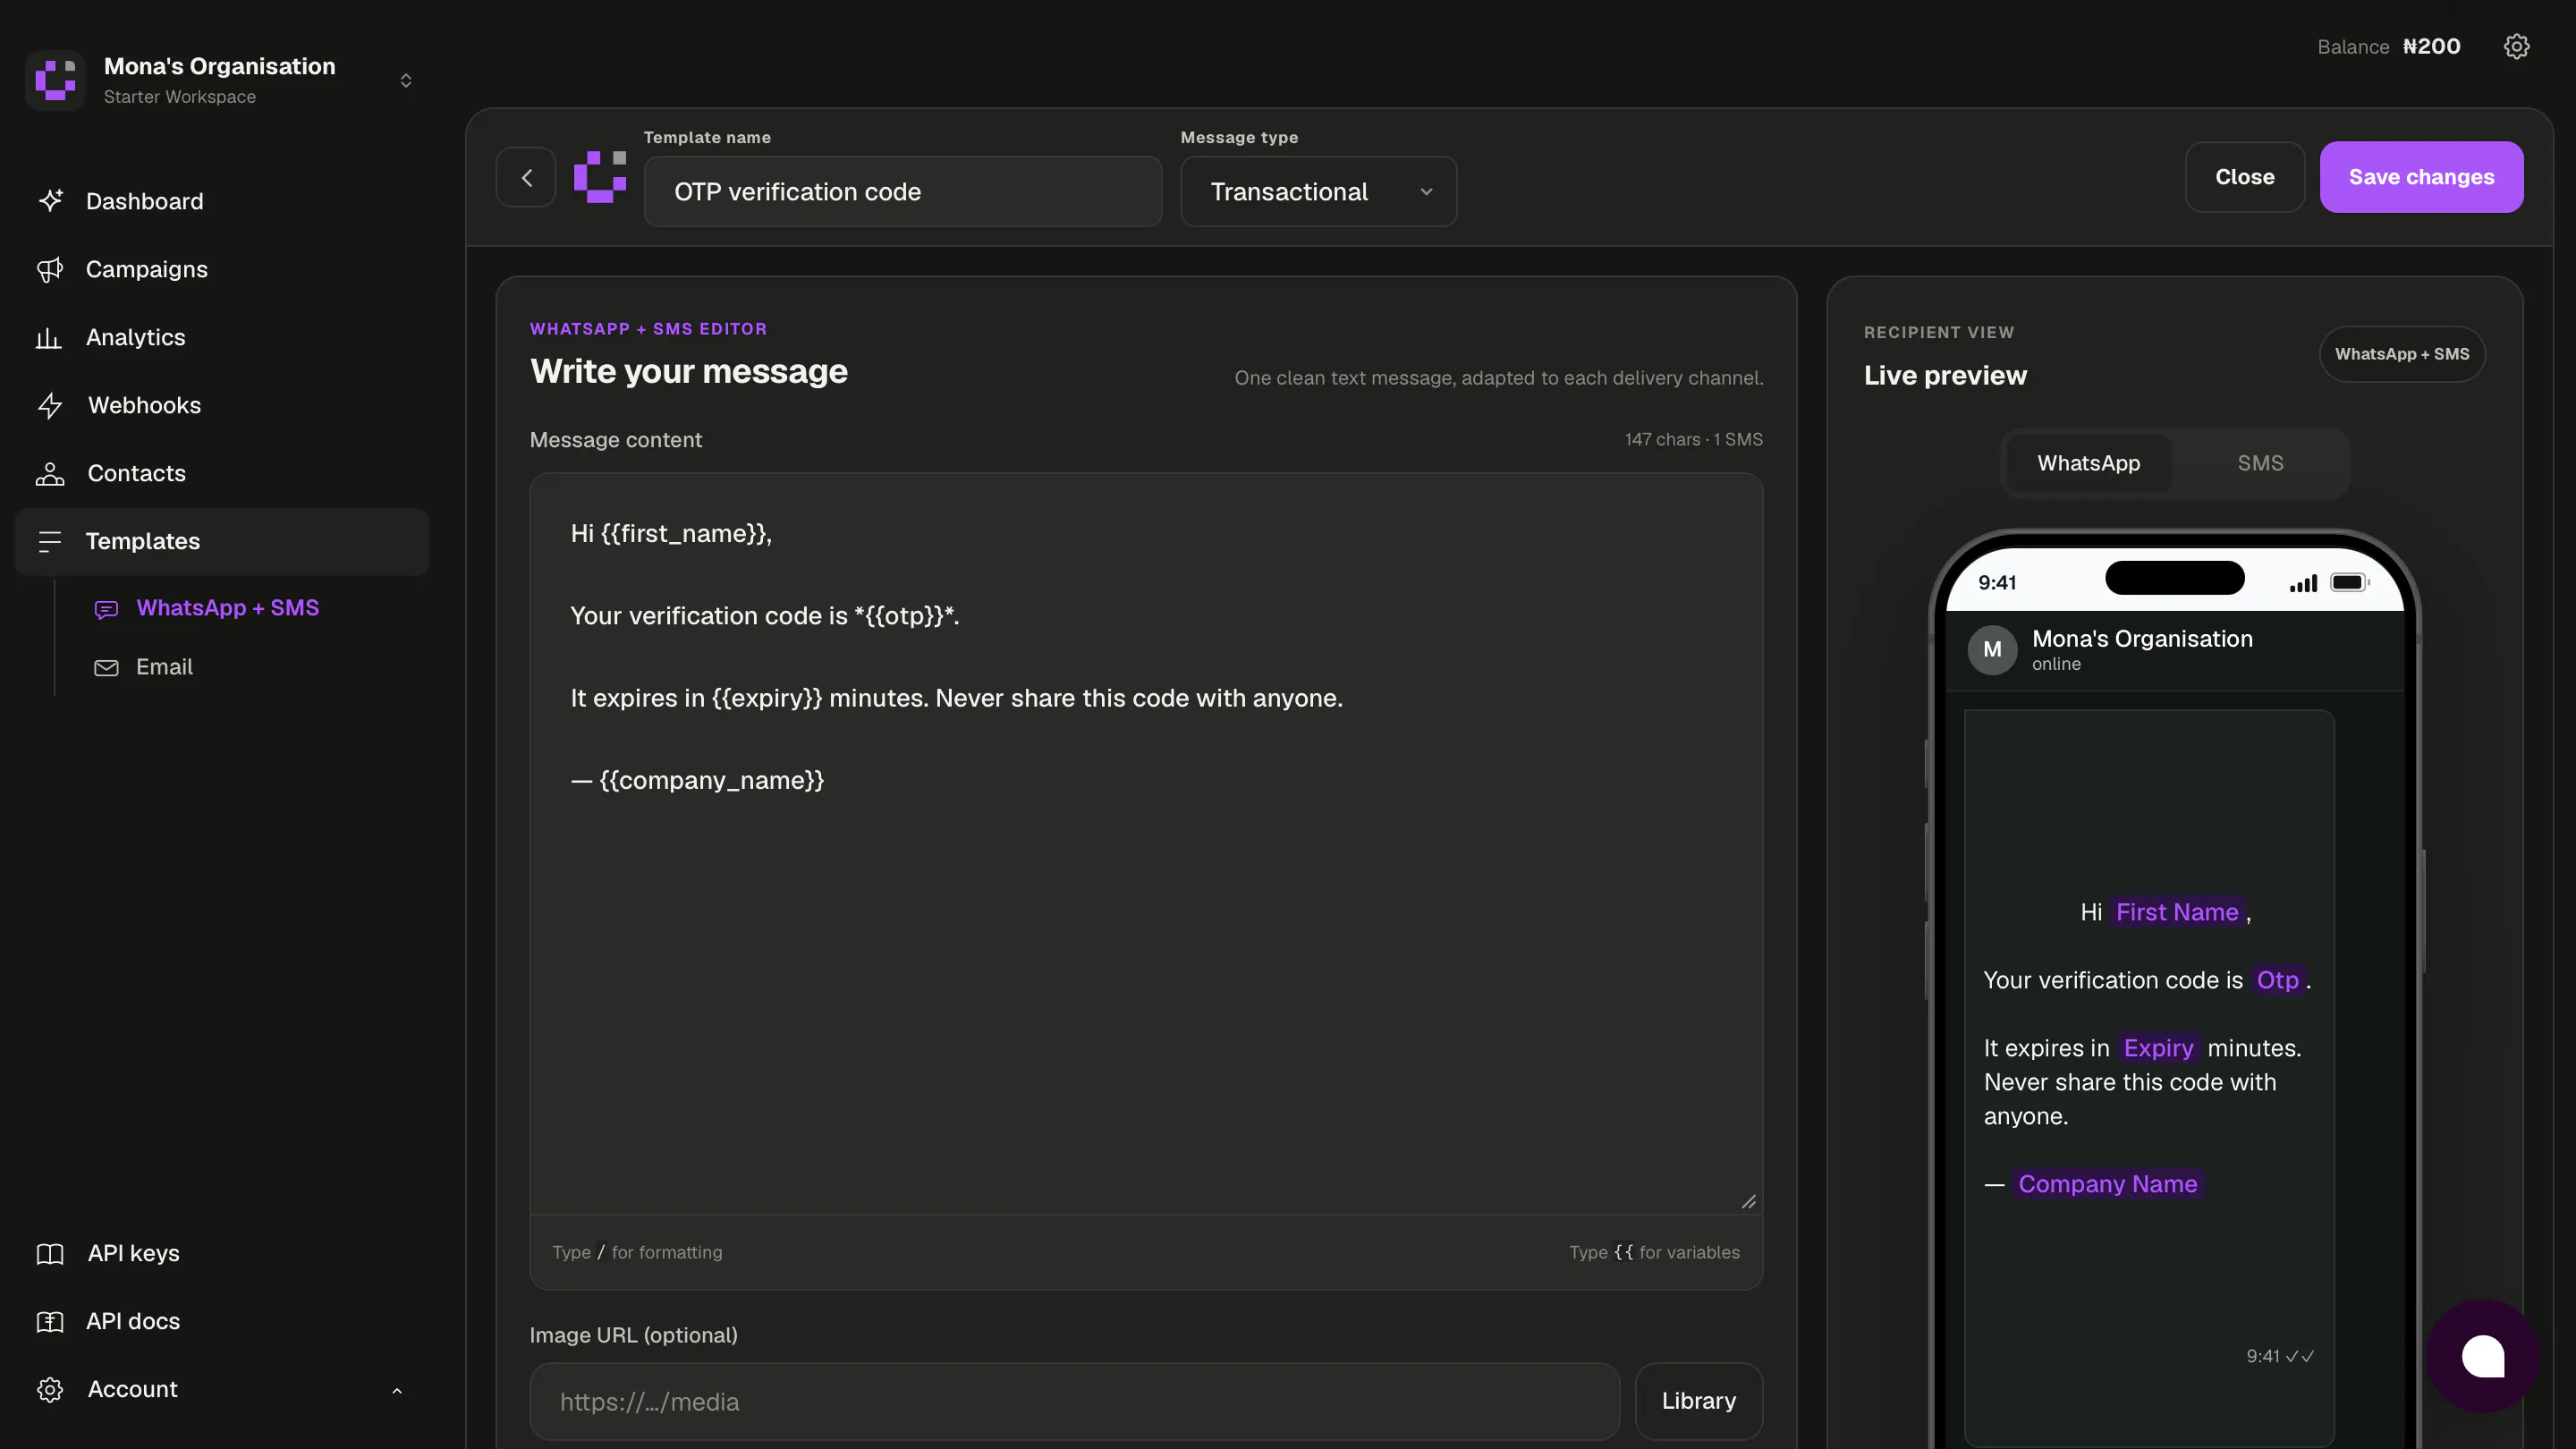This screenshot has height=1449, width=2576.
Task: Click the textarea resize handle
Action: pos(1748,1201)
